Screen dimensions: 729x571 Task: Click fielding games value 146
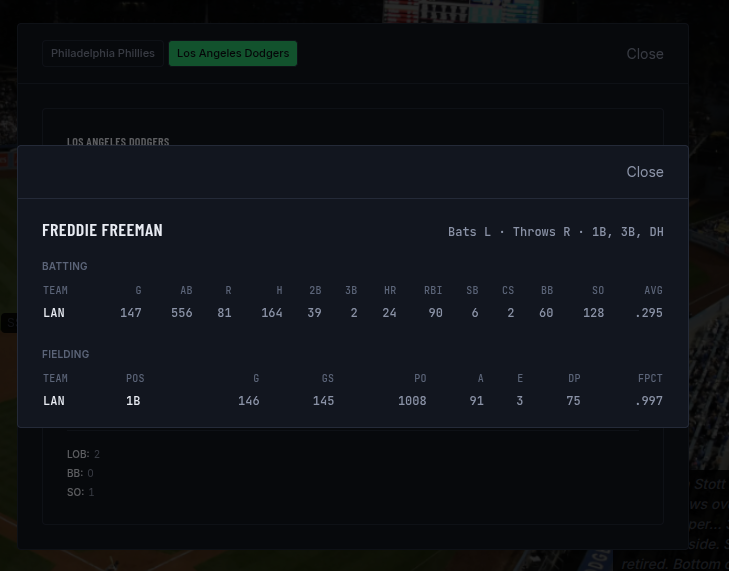(x=249, y=401)
